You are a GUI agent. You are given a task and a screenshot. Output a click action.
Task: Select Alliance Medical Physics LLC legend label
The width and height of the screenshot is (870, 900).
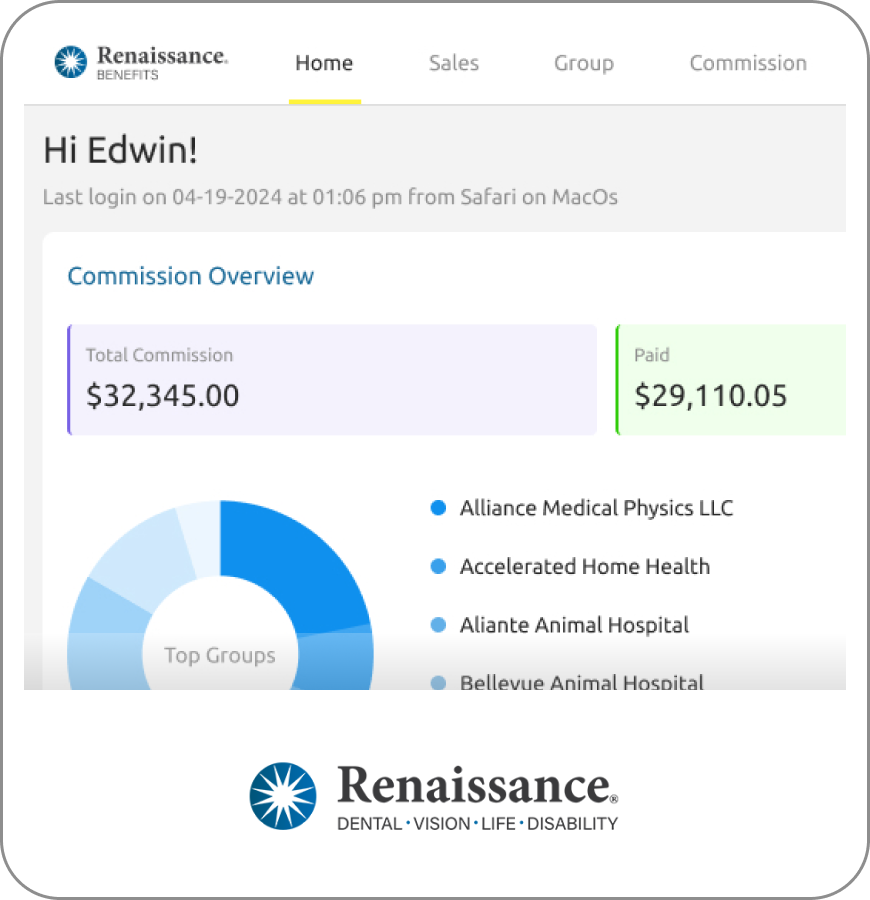[597, 508]
